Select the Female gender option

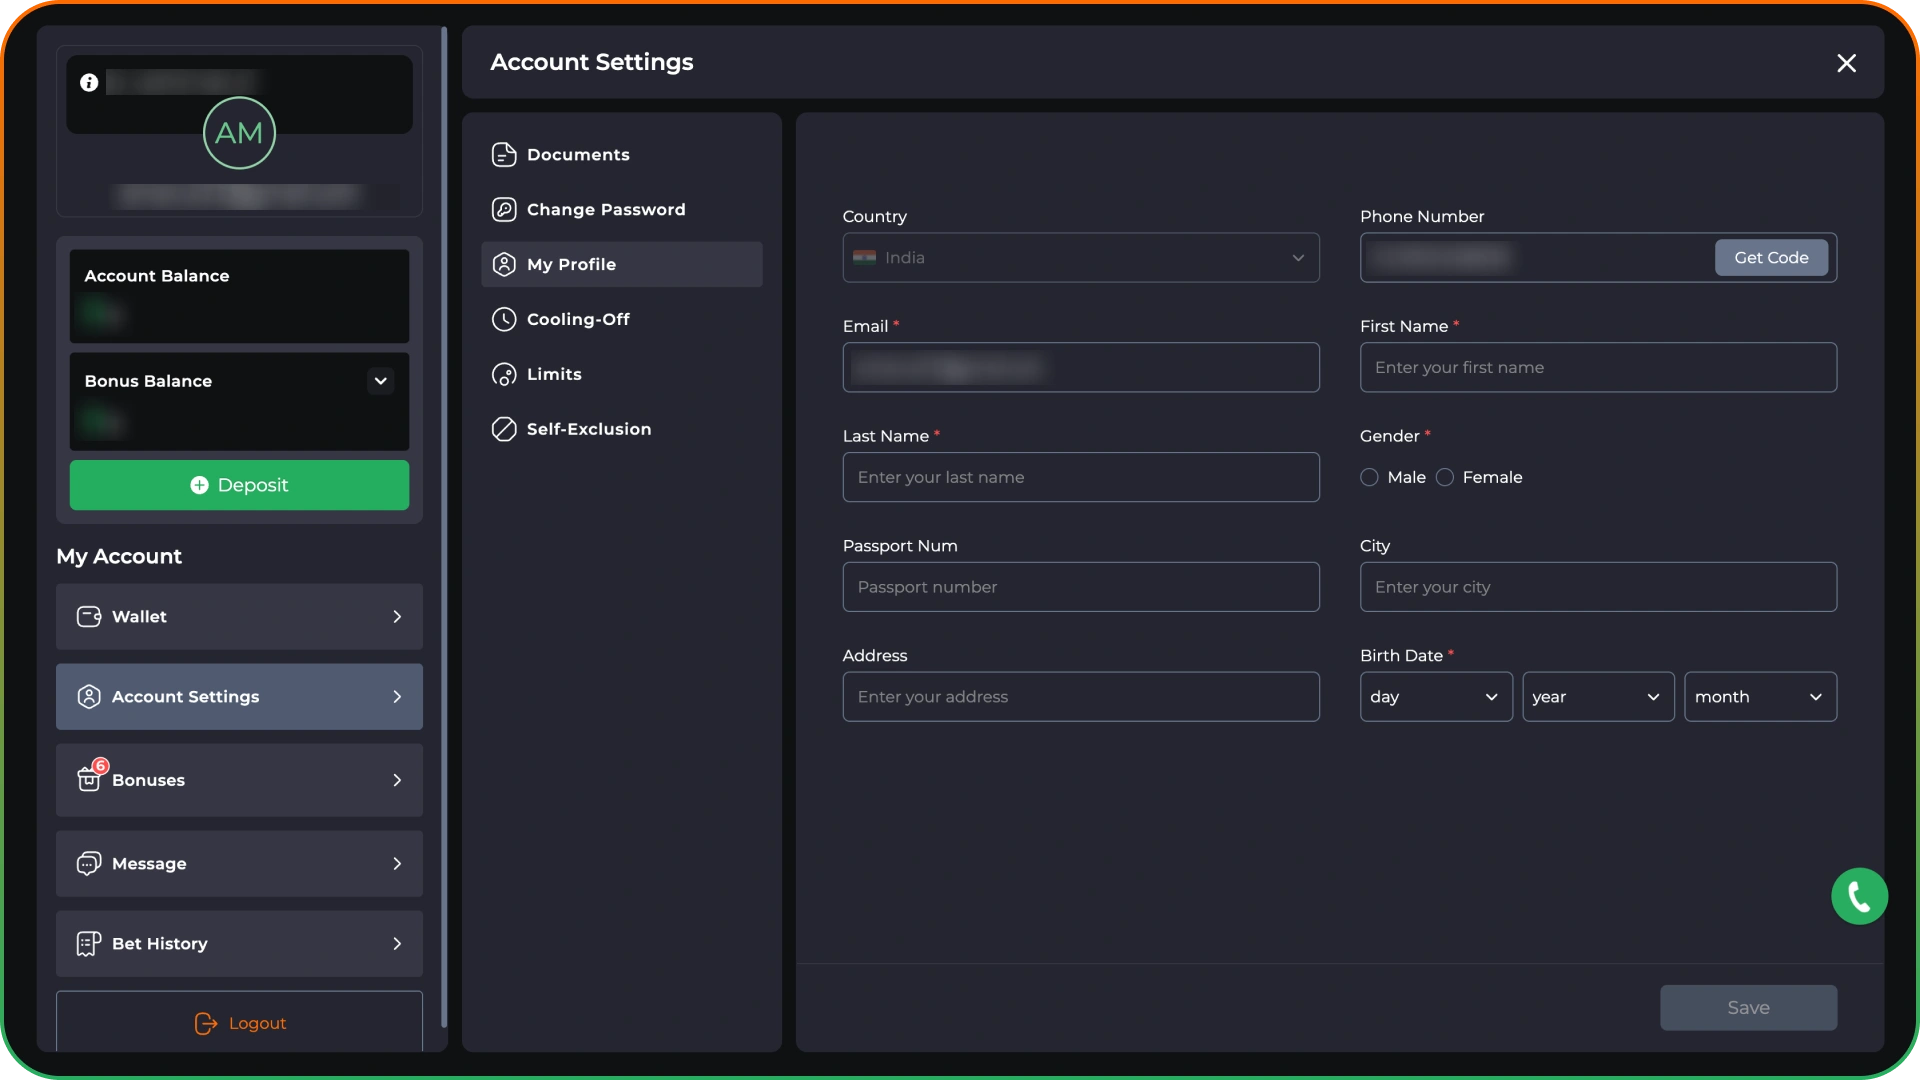[x=1445, y=478]
